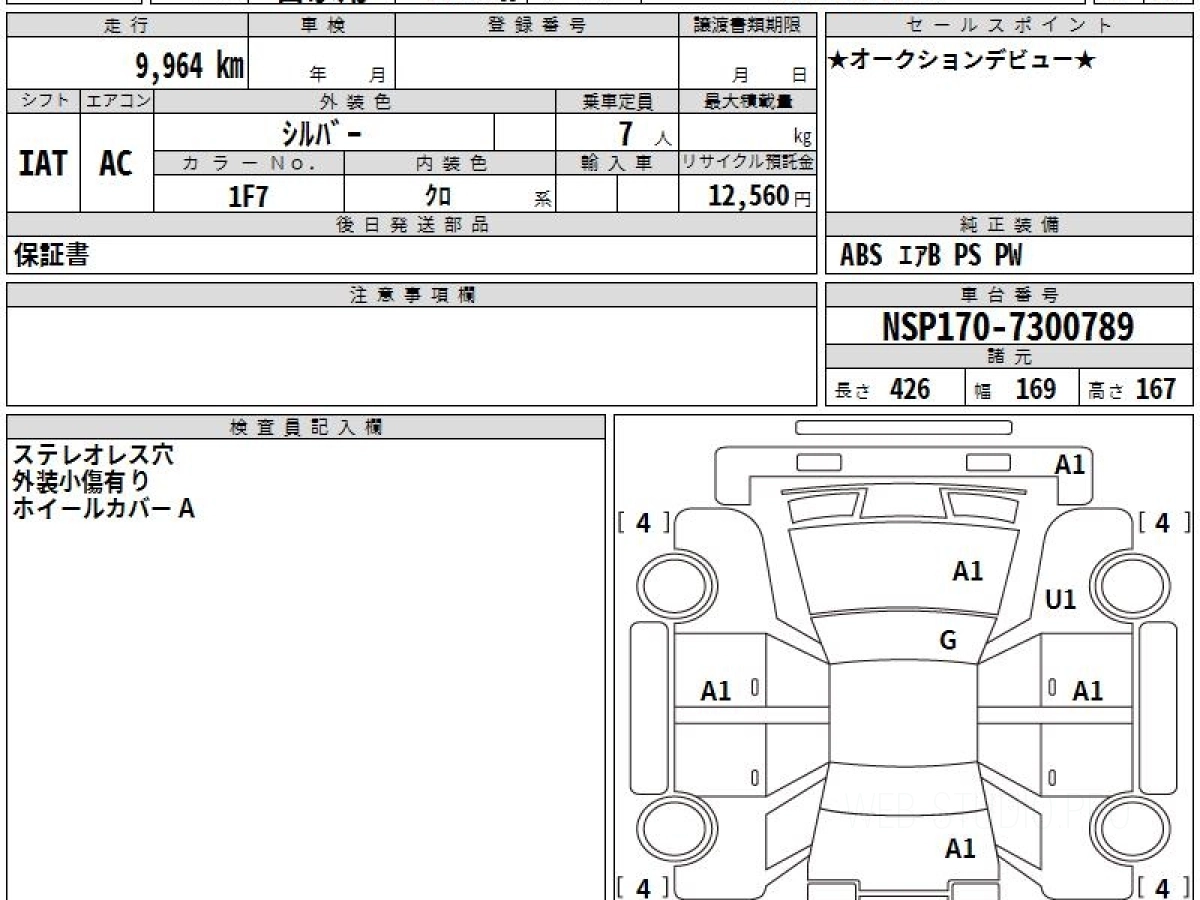The height and width of the screenshot is (900, 1200).
Task: Select the length value 426
Action: click(x=910, y=389)
